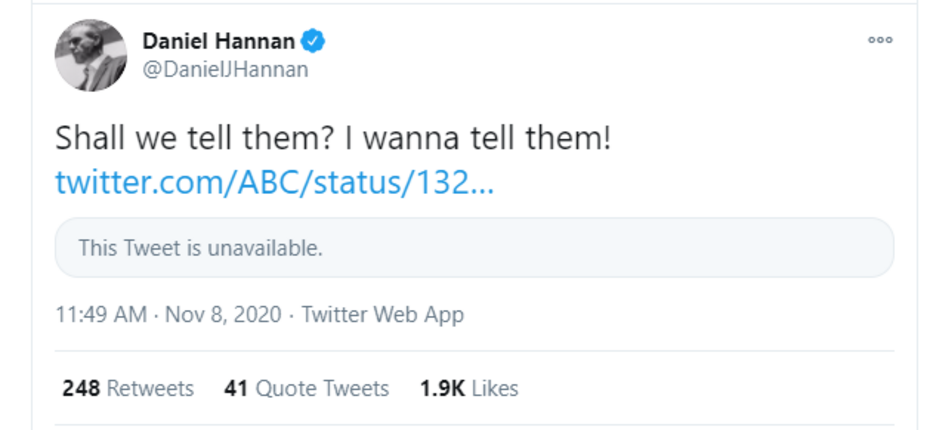The width and height of the screenshot is (930, 430).
Task: Click the 41 quote count number
Action: [x=236, y=388]
